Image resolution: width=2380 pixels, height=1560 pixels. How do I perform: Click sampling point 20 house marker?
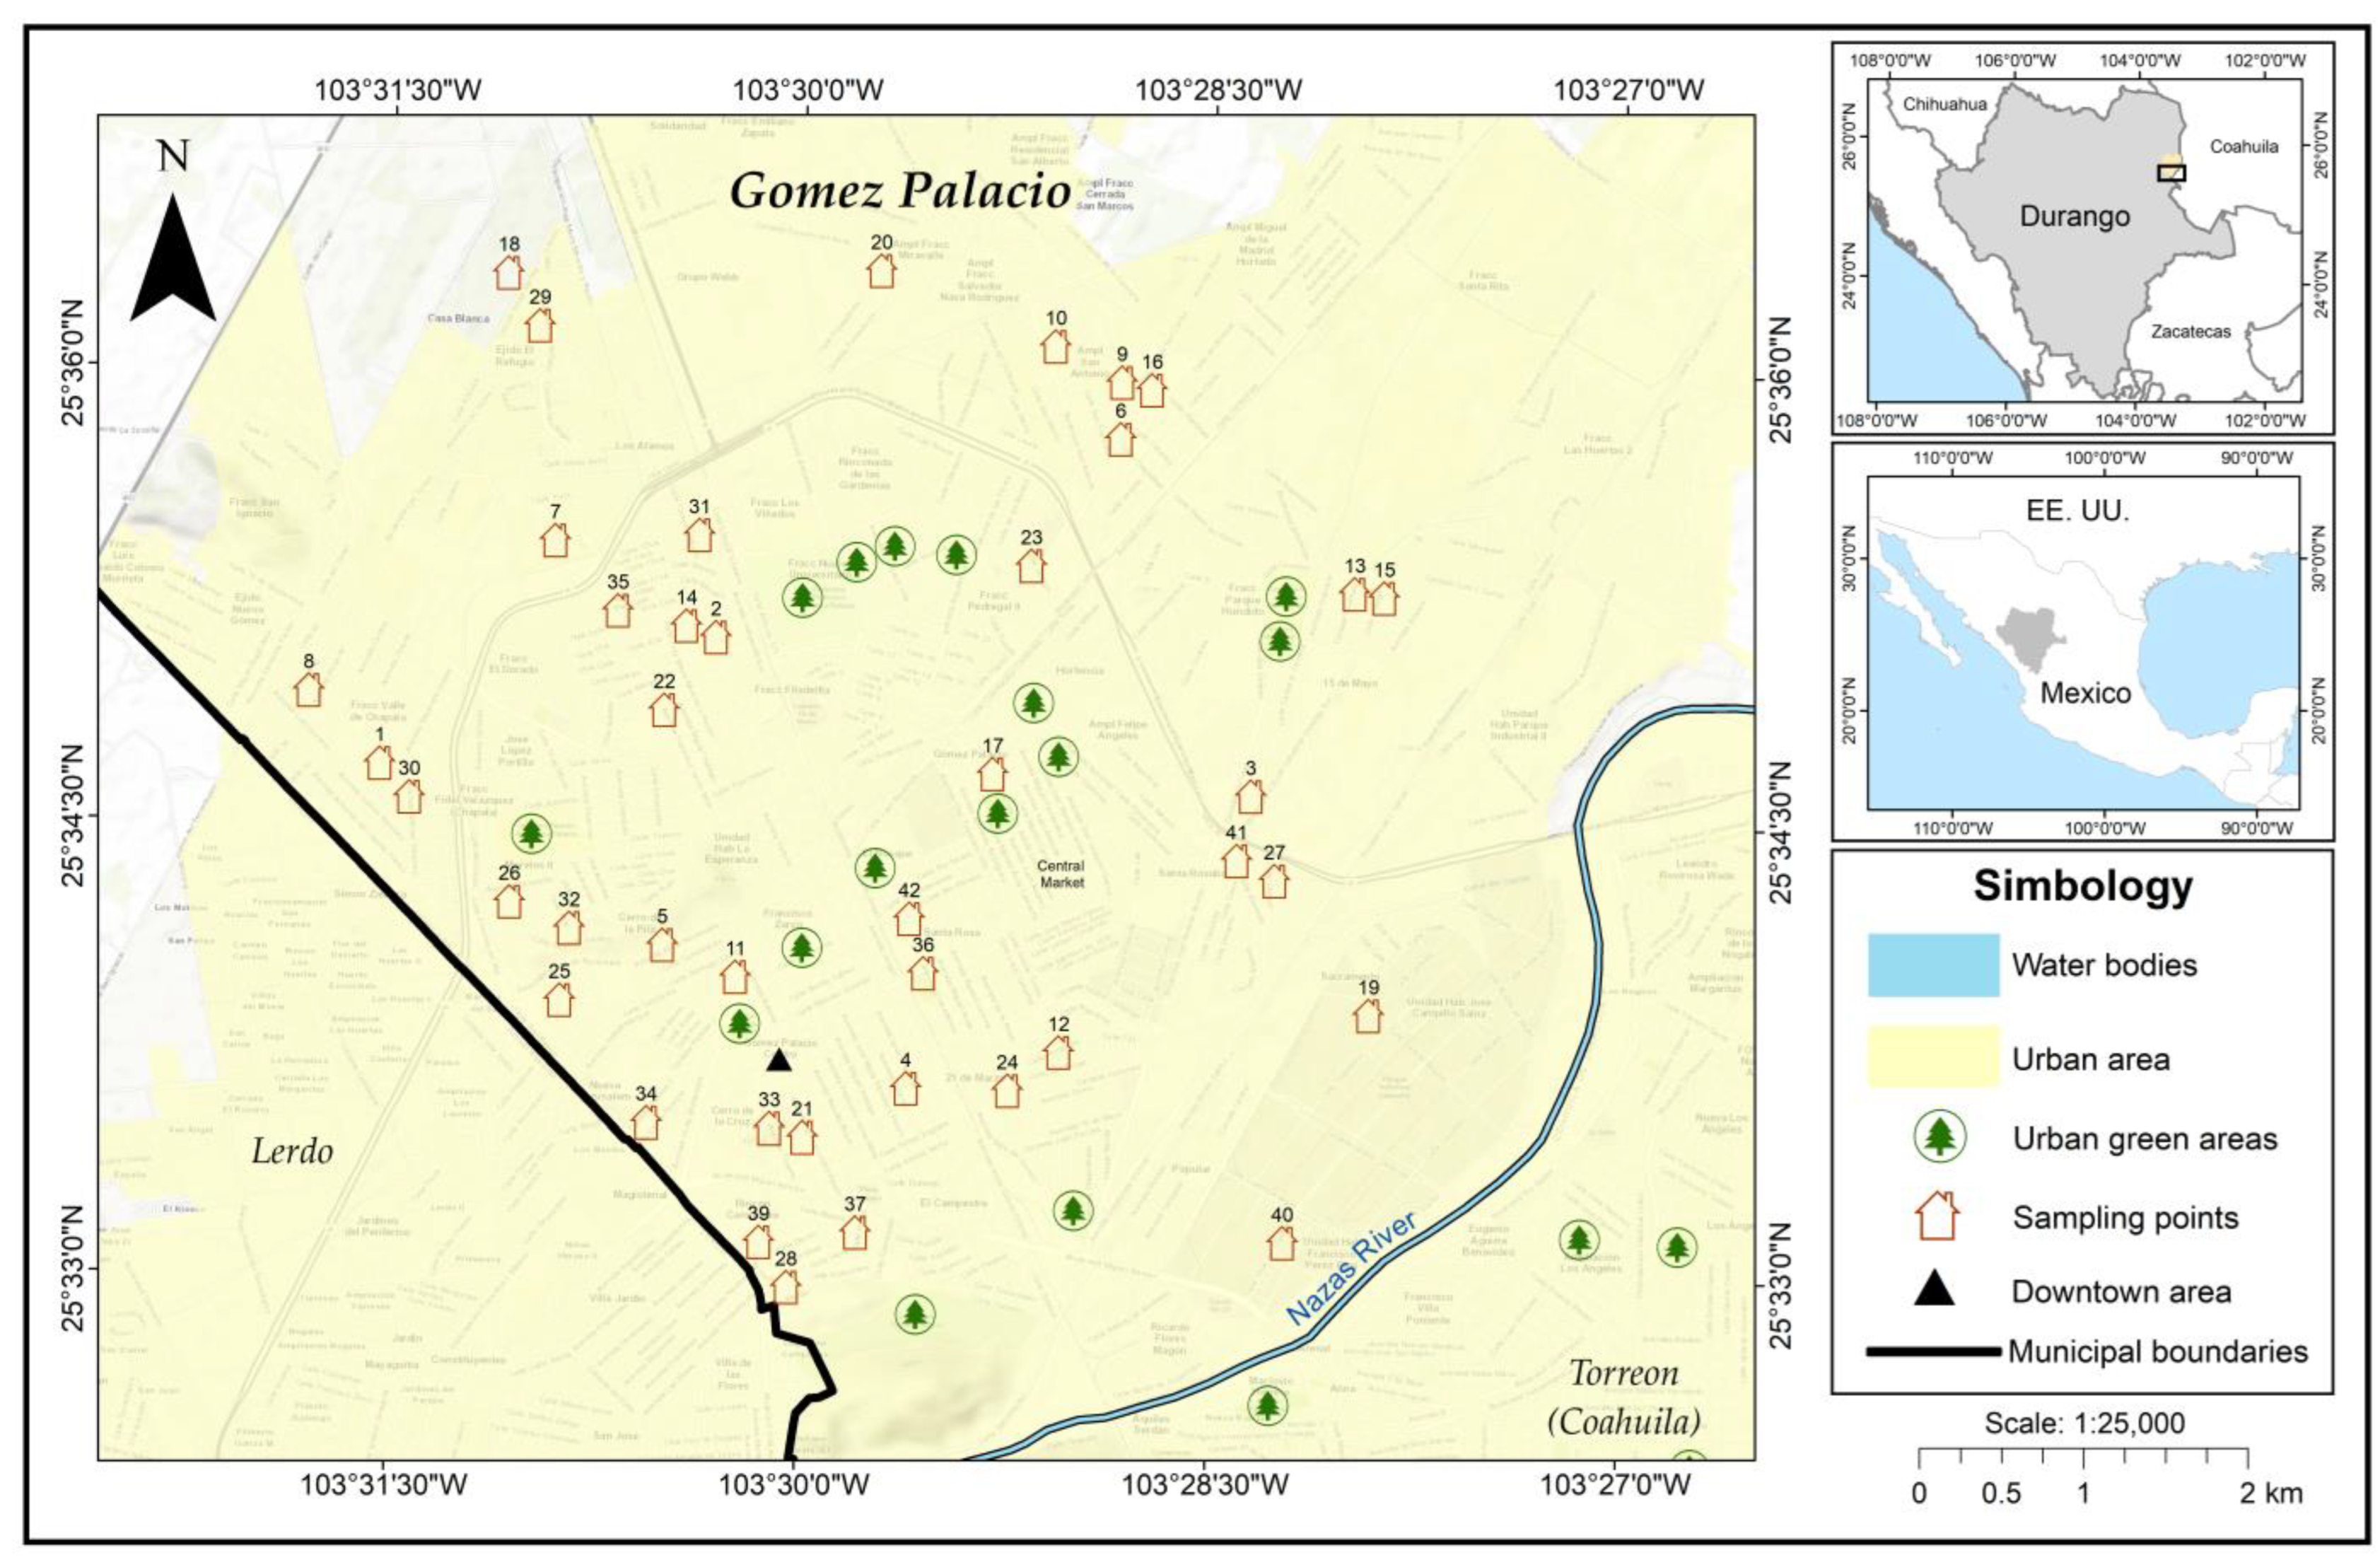[x=881, y=270]
